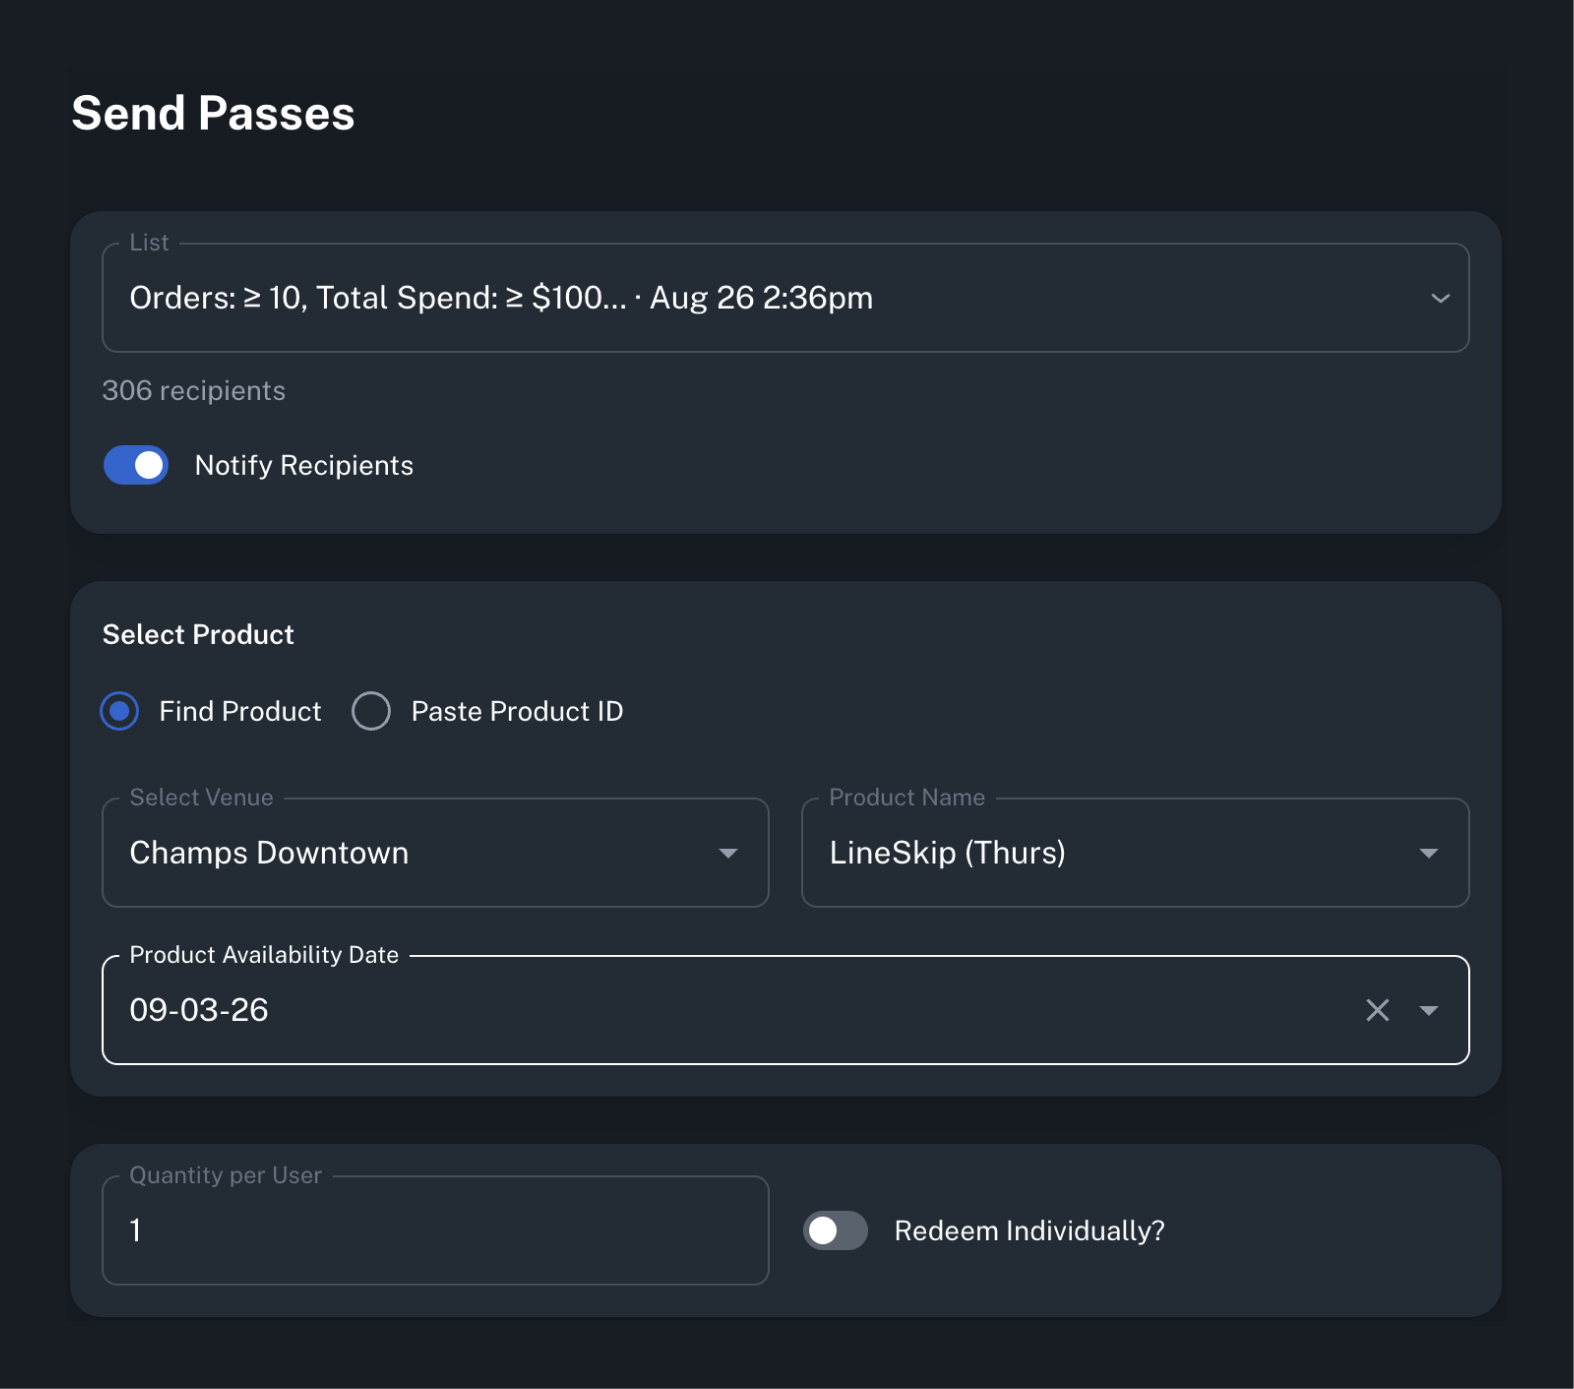Click the Quantity per User input field
1574x1389 pixels.
(435, 1230)
